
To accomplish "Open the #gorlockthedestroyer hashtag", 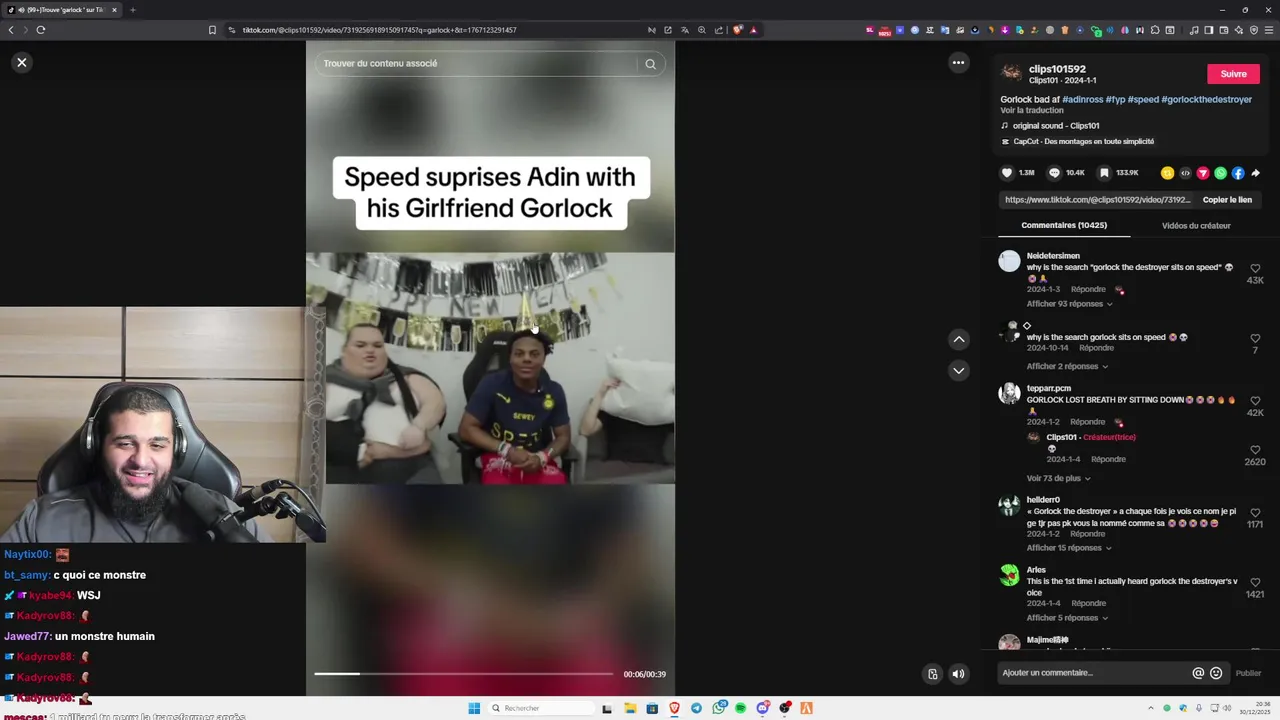I will [1206, 100].
